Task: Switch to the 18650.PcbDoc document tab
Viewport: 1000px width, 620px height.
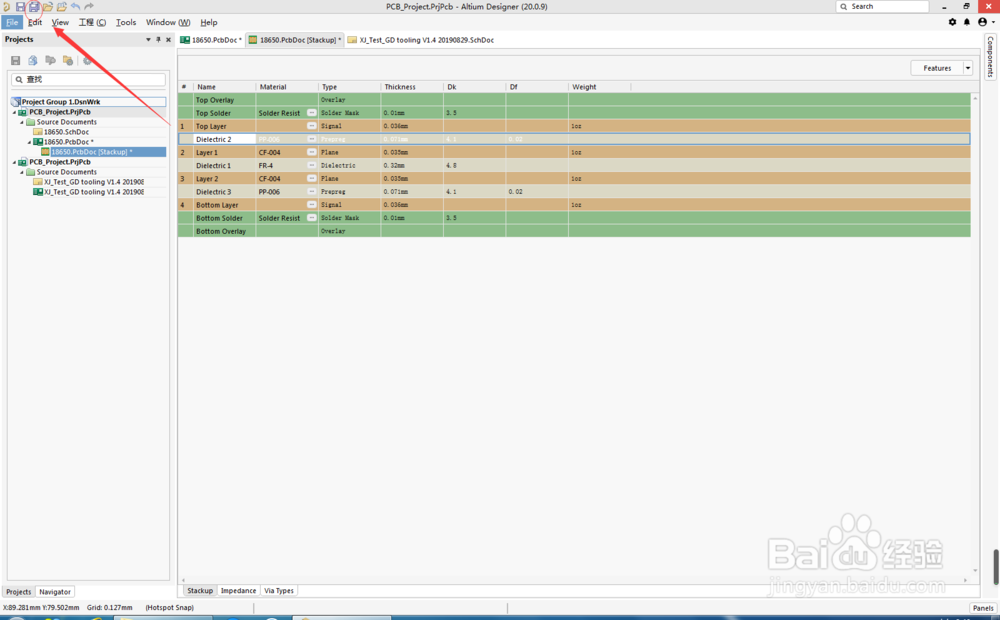Action: pyautogui.click(x=211, y=40)
